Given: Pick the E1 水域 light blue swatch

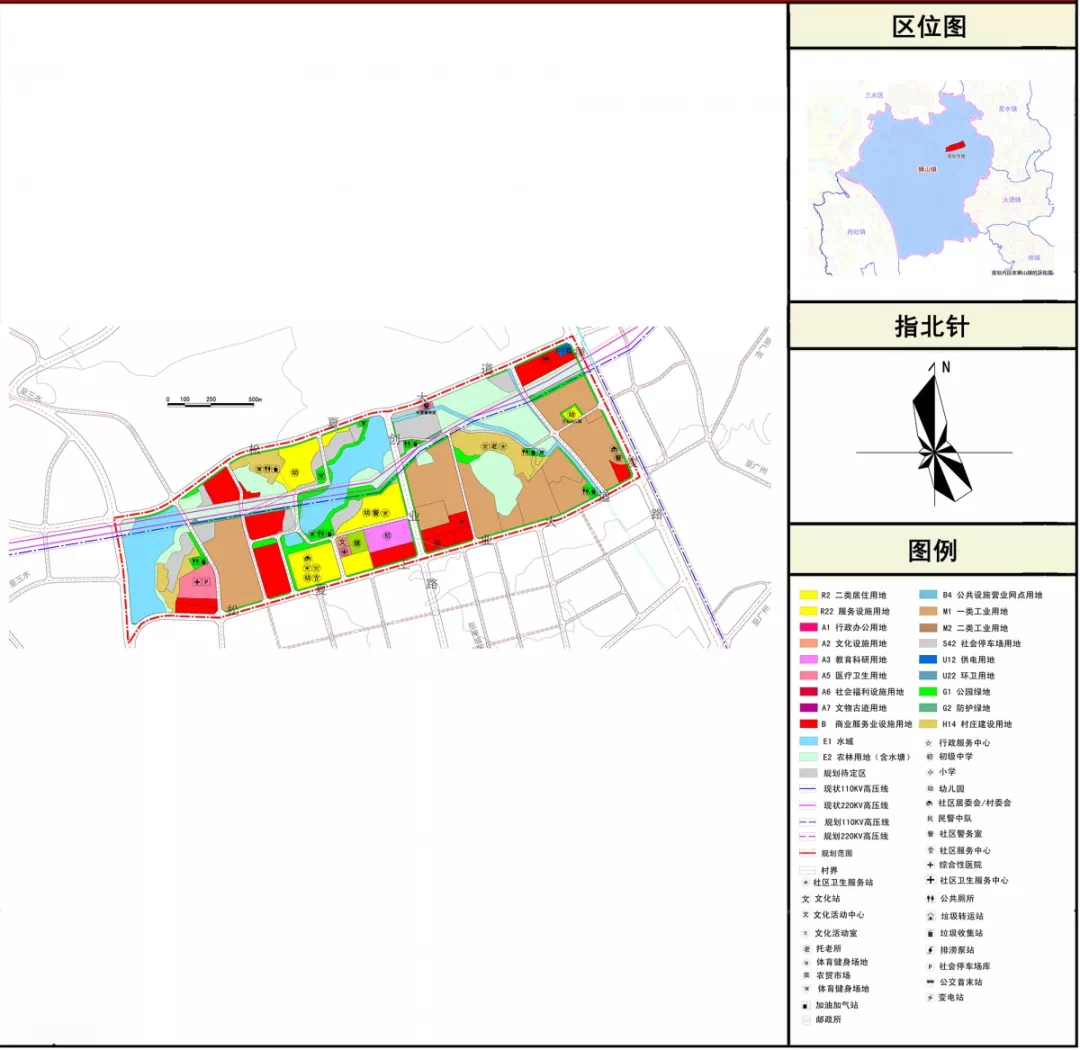Looking at the screenshot, I should pyautogui.click(x=811, y=741).
